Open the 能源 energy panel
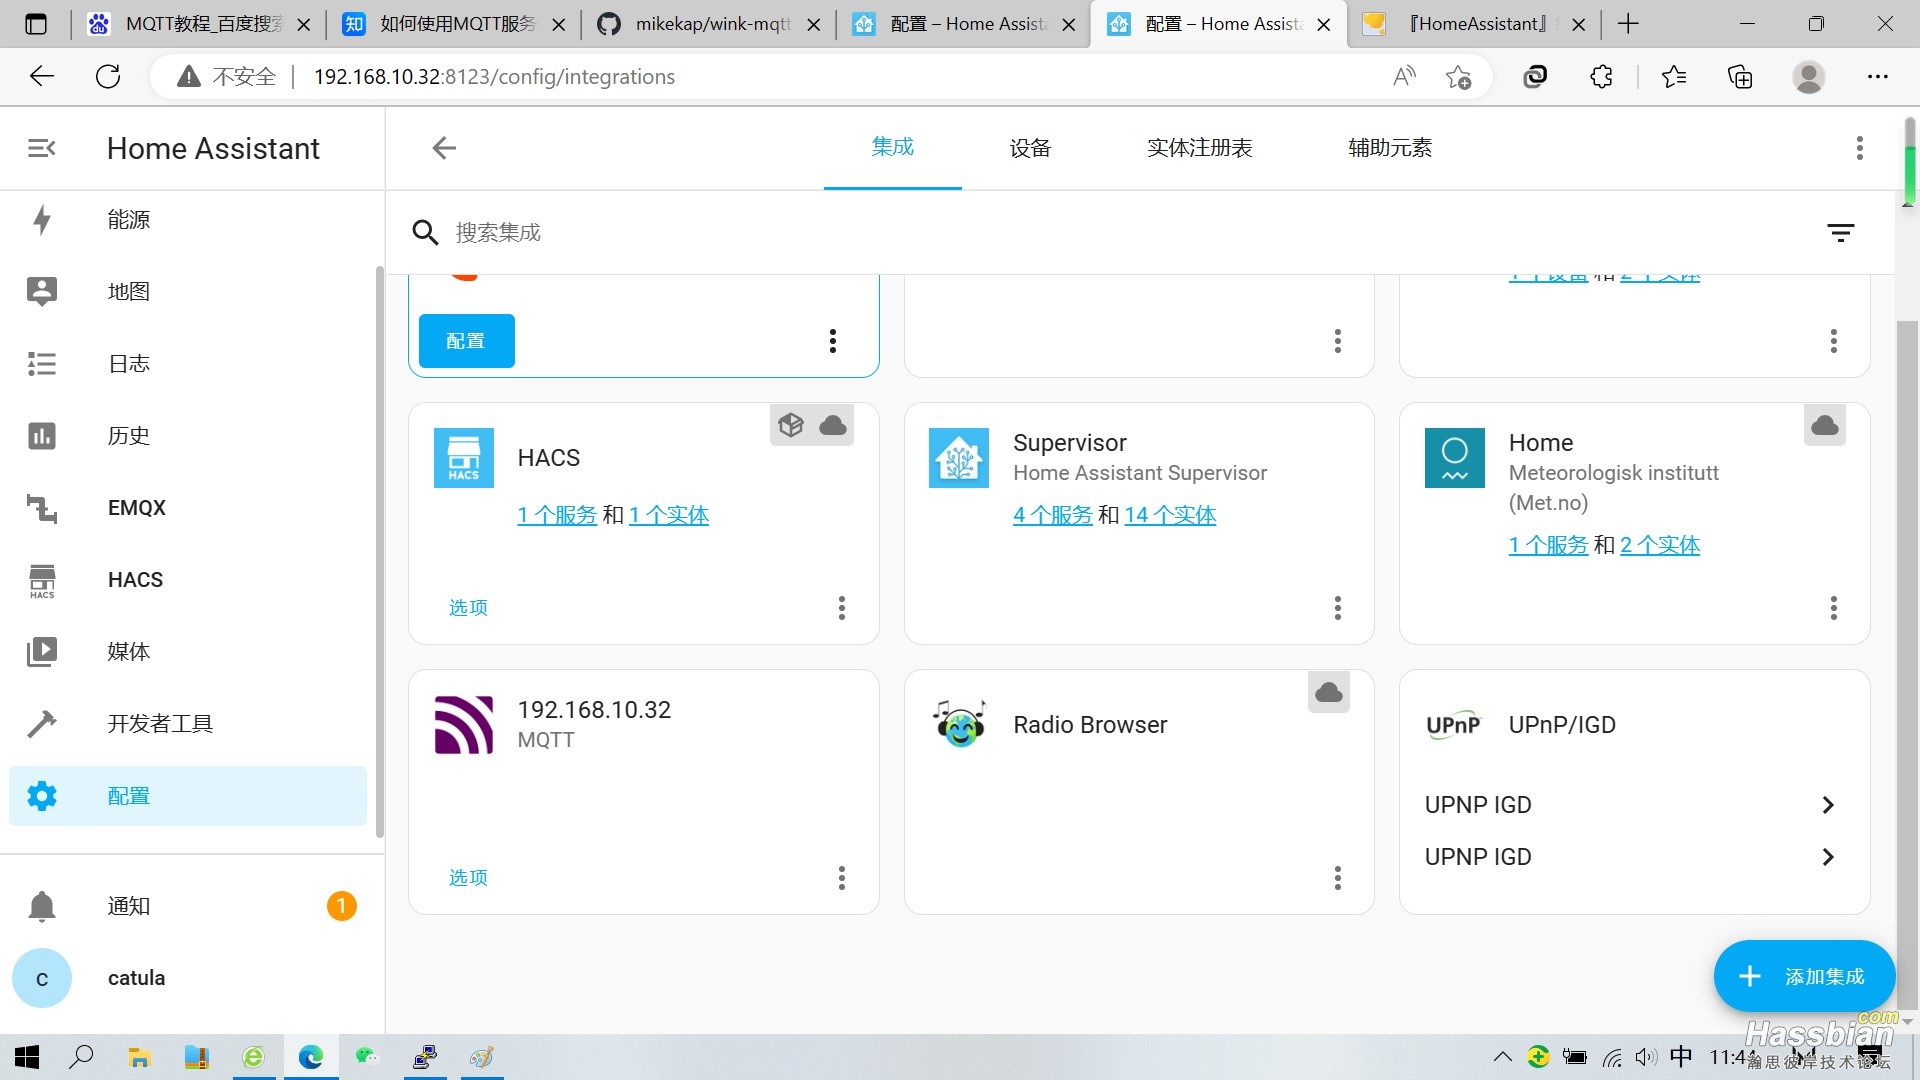Image resolution: width=1920 pixels, height=1080 pixels. [188, 220]
